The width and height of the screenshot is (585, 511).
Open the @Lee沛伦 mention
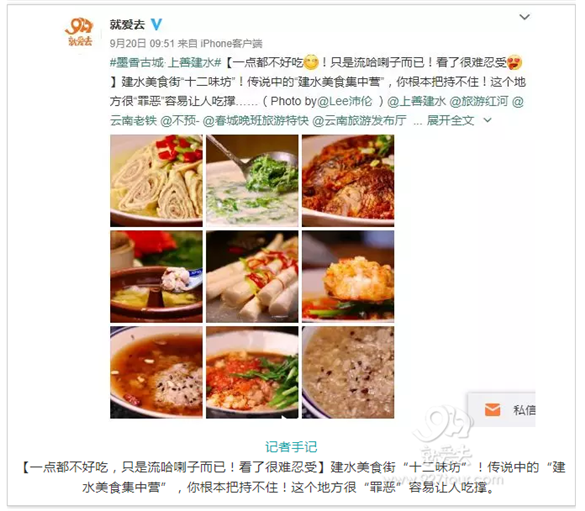(344, 101)
